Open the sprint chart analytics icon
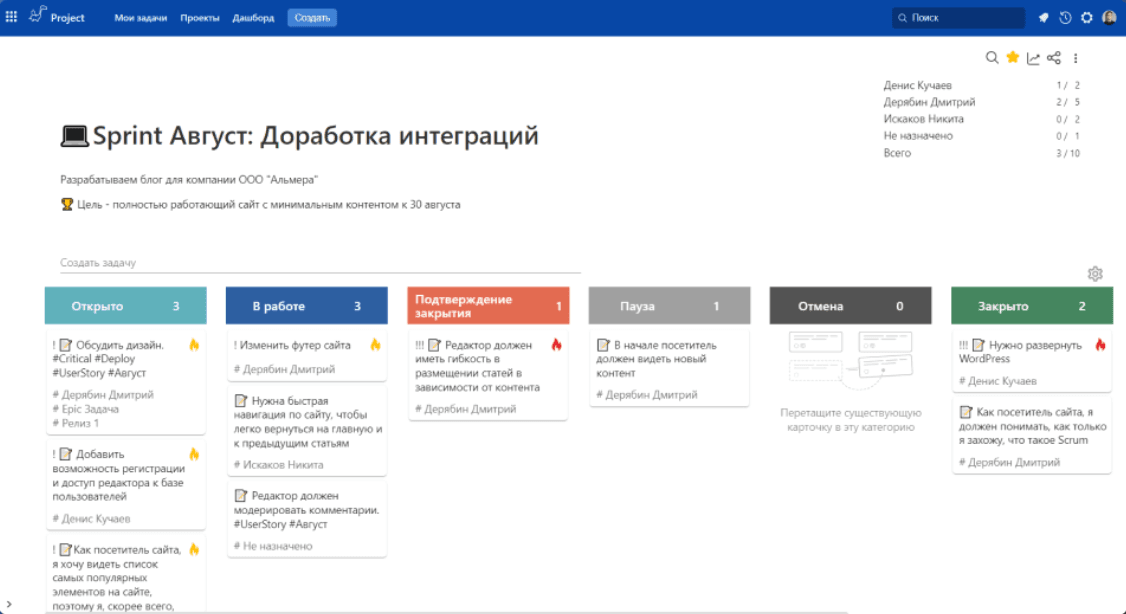Screen dimensions: 1126x614 (x=1033, y=58)
